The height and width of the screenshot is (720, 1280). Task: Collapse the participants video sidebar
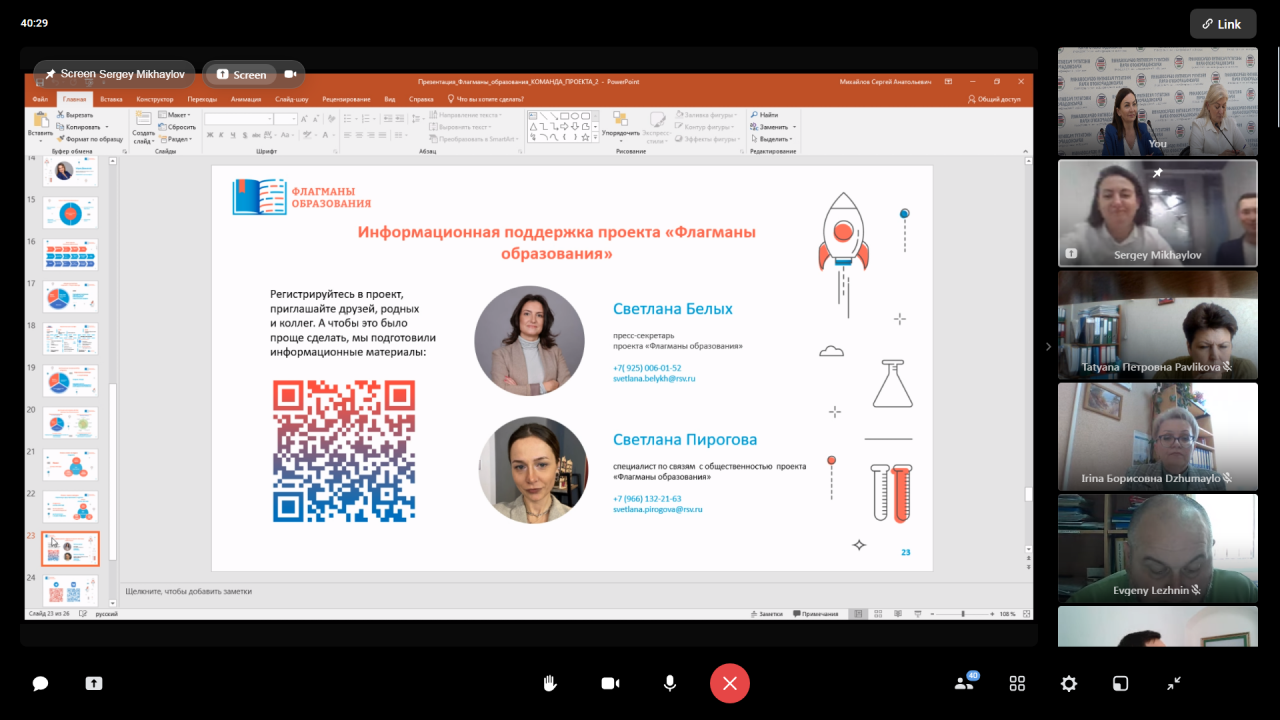point(1048,347)
